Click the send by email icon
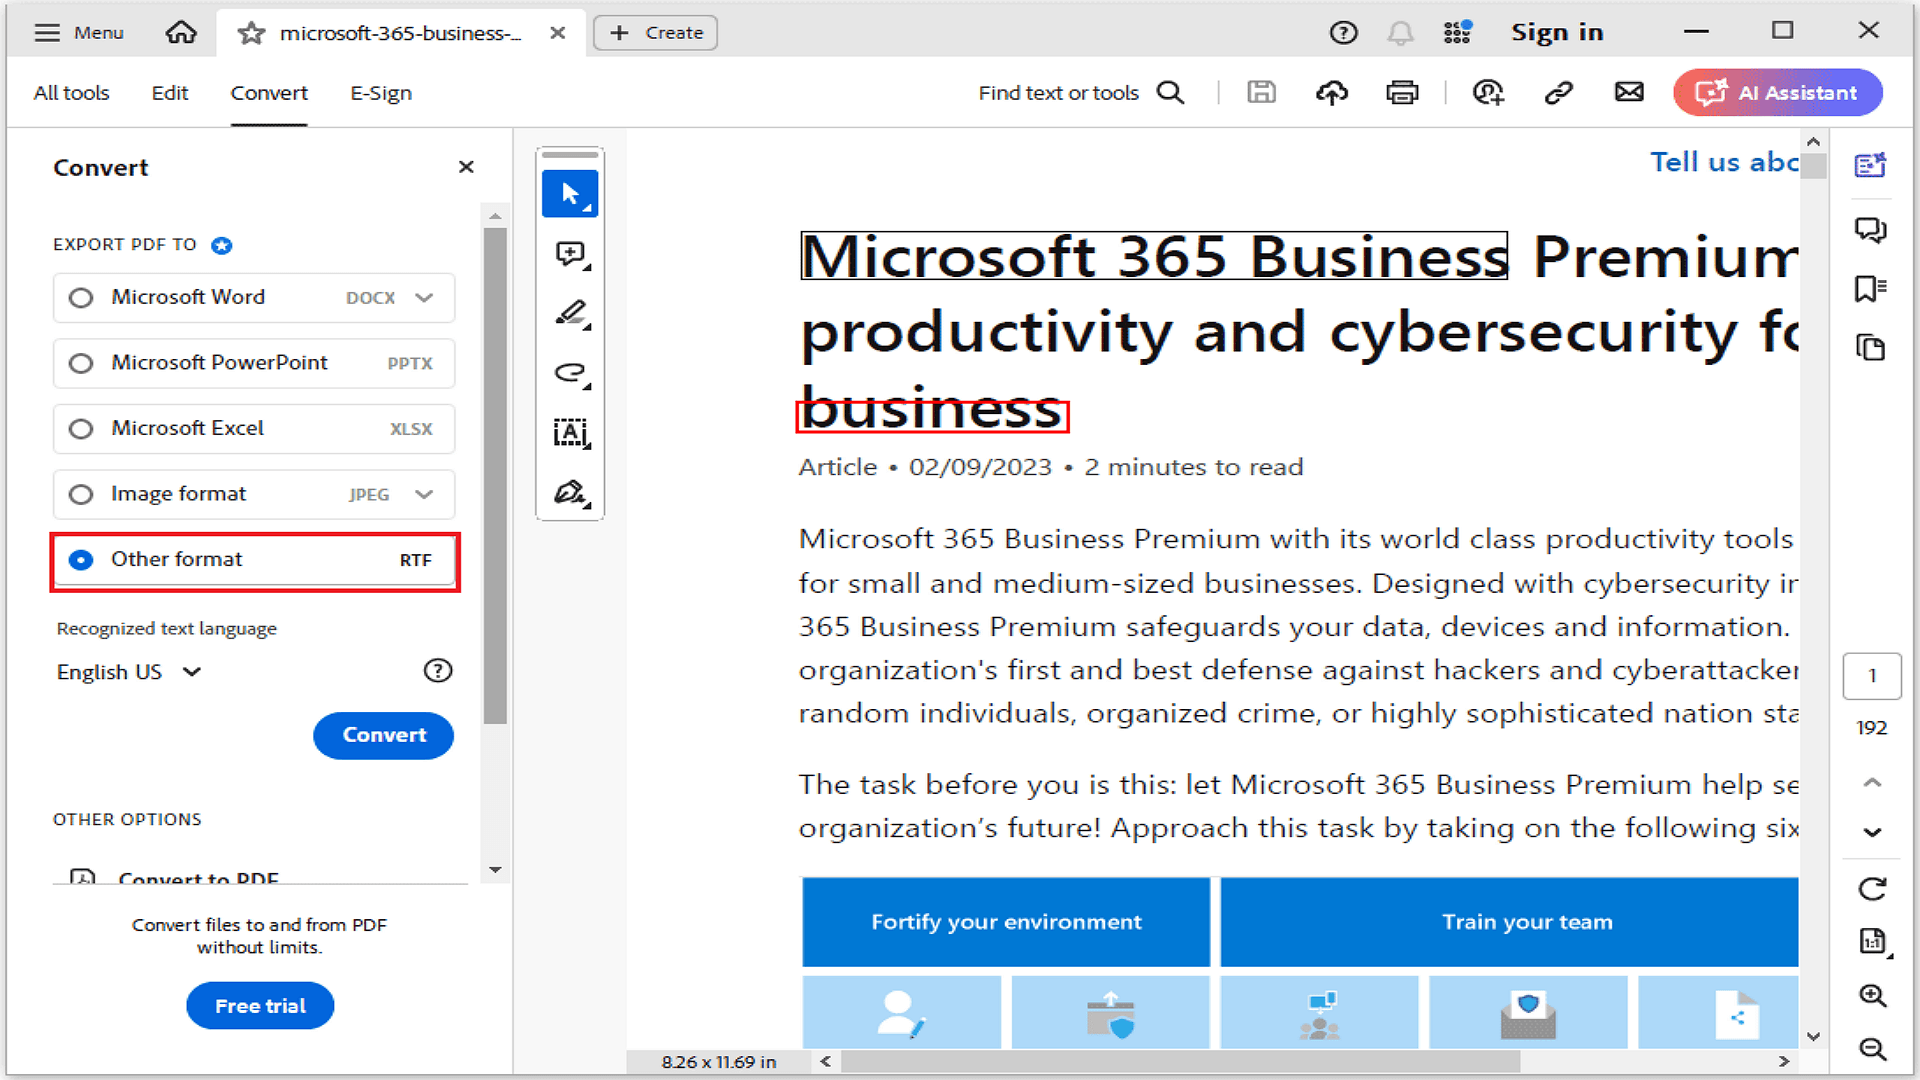1920x1080 pixels. point(1629,93)
